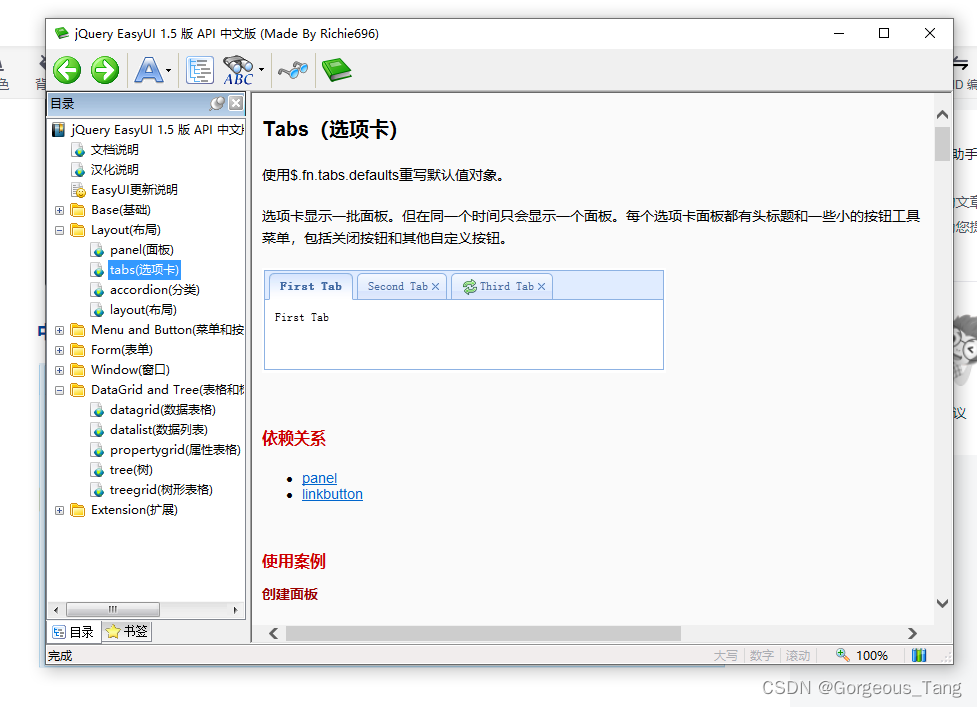Start a search with the ABC binoculars icon
This screenshot has height=707, width=977.
240,70
